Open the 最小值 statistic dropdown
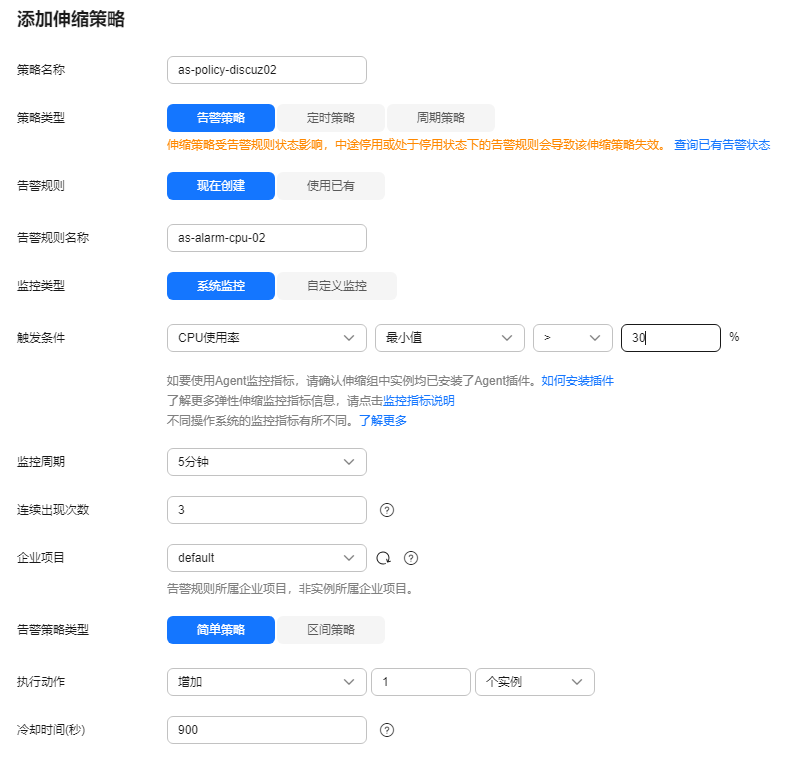 pyautogui.click(x=450, y=338)
